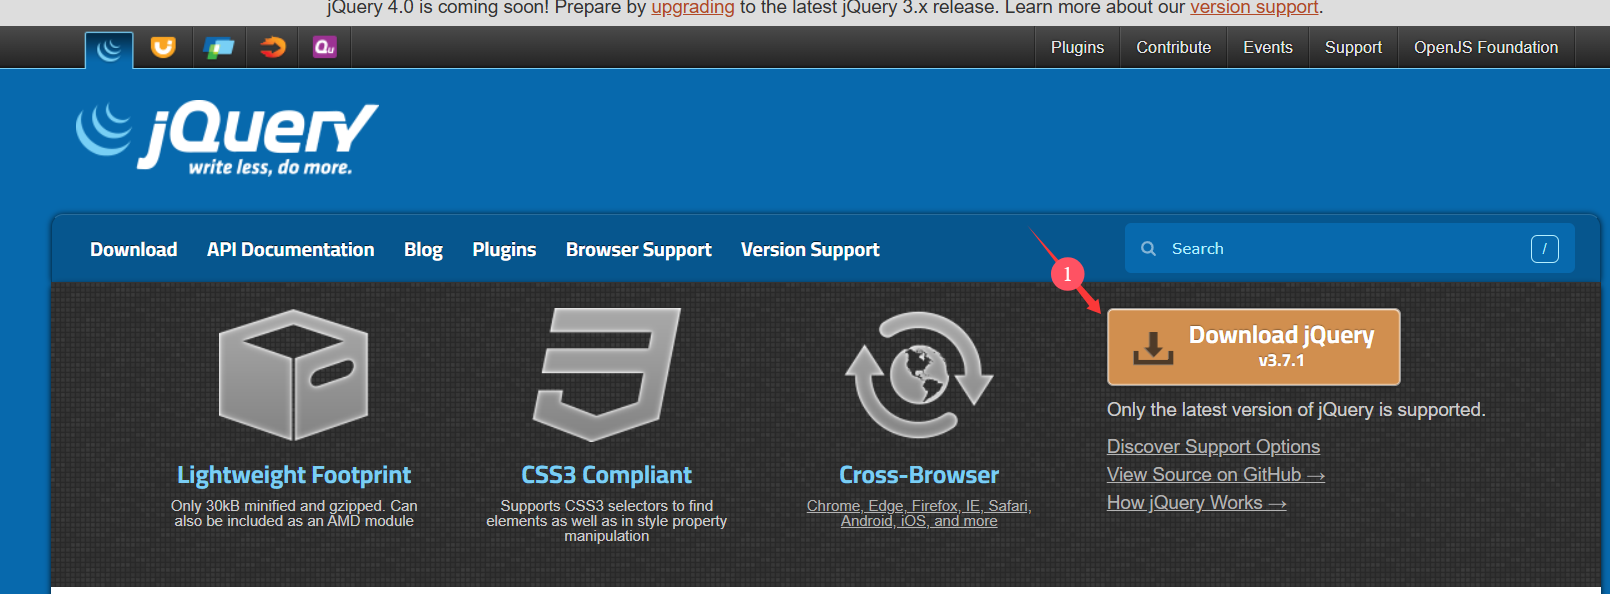Open the Chrome, Edge, Firefox browsers link
The height and width of the screenshot is (594, 1610).
(x=919, y=513)
